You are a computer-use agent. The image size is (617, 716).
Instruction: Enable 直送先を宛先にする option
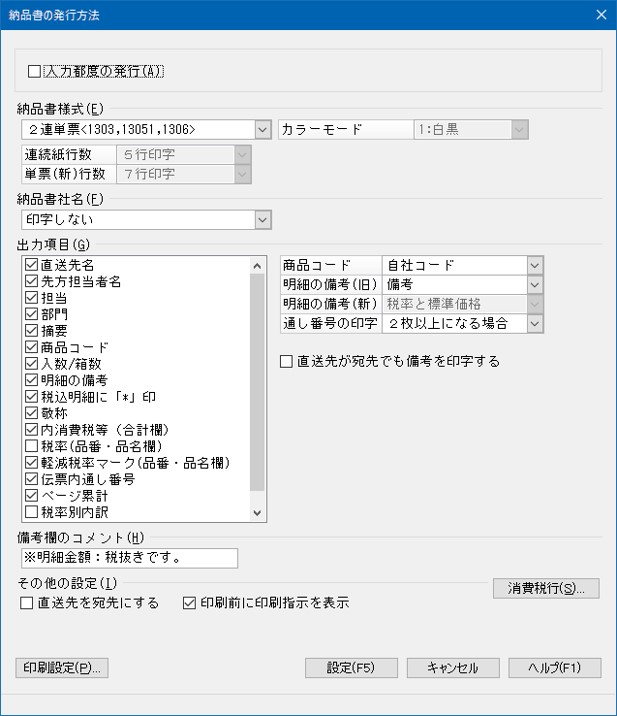(x=27, y=603)
